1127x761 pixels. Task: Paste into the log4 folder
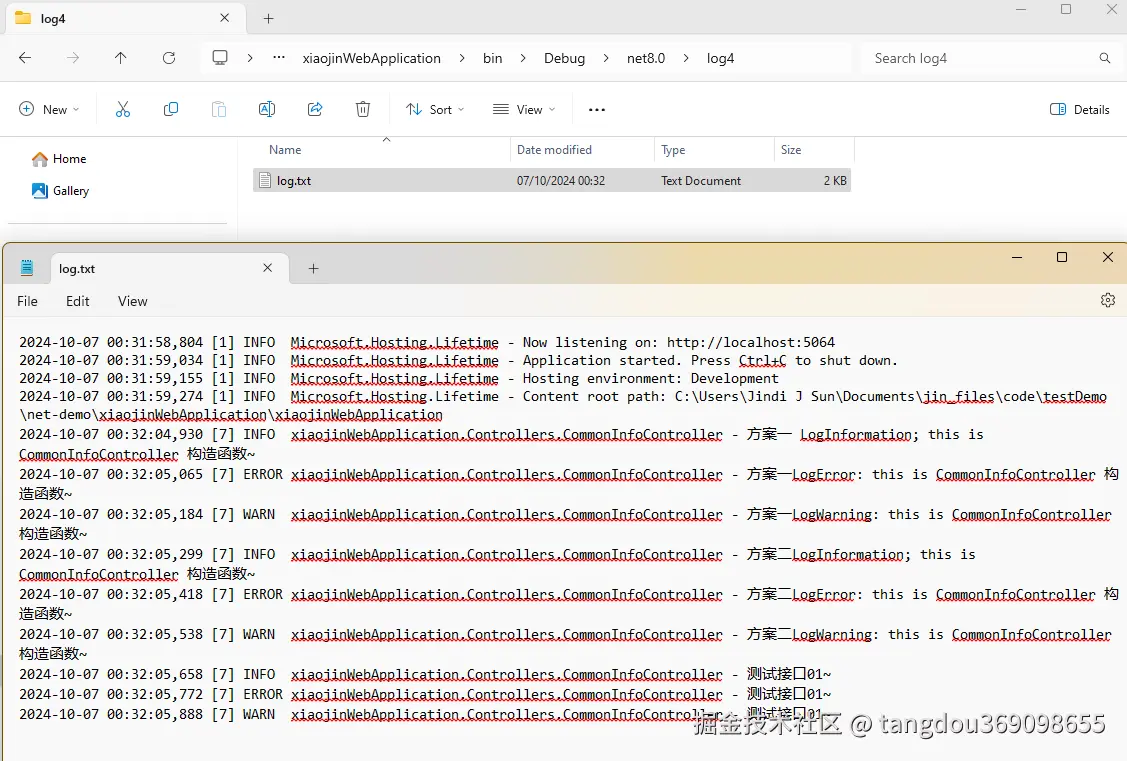click(219, 109)
